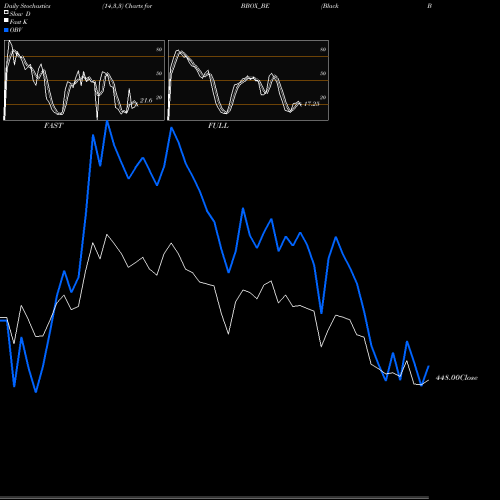
Task: Click the 'Fast K' legend label
Action: pyautogui.click(x=19, y=22)
